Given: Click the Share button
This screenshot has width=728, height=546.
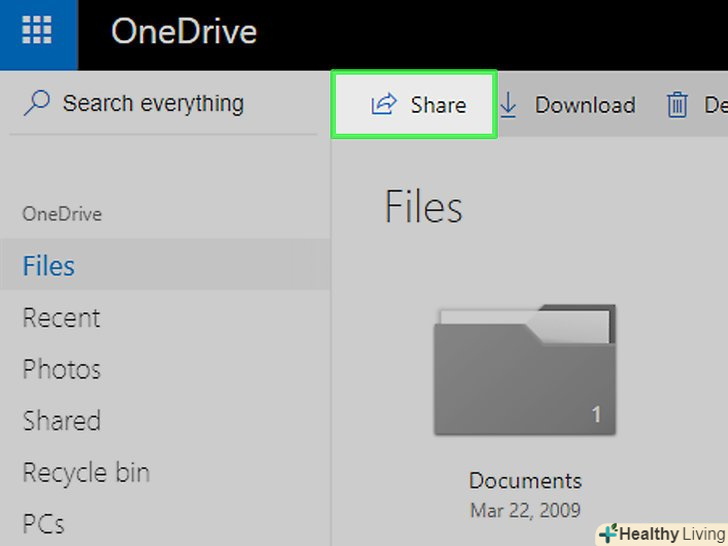Looking at the screenshot, I should [414, 104].
